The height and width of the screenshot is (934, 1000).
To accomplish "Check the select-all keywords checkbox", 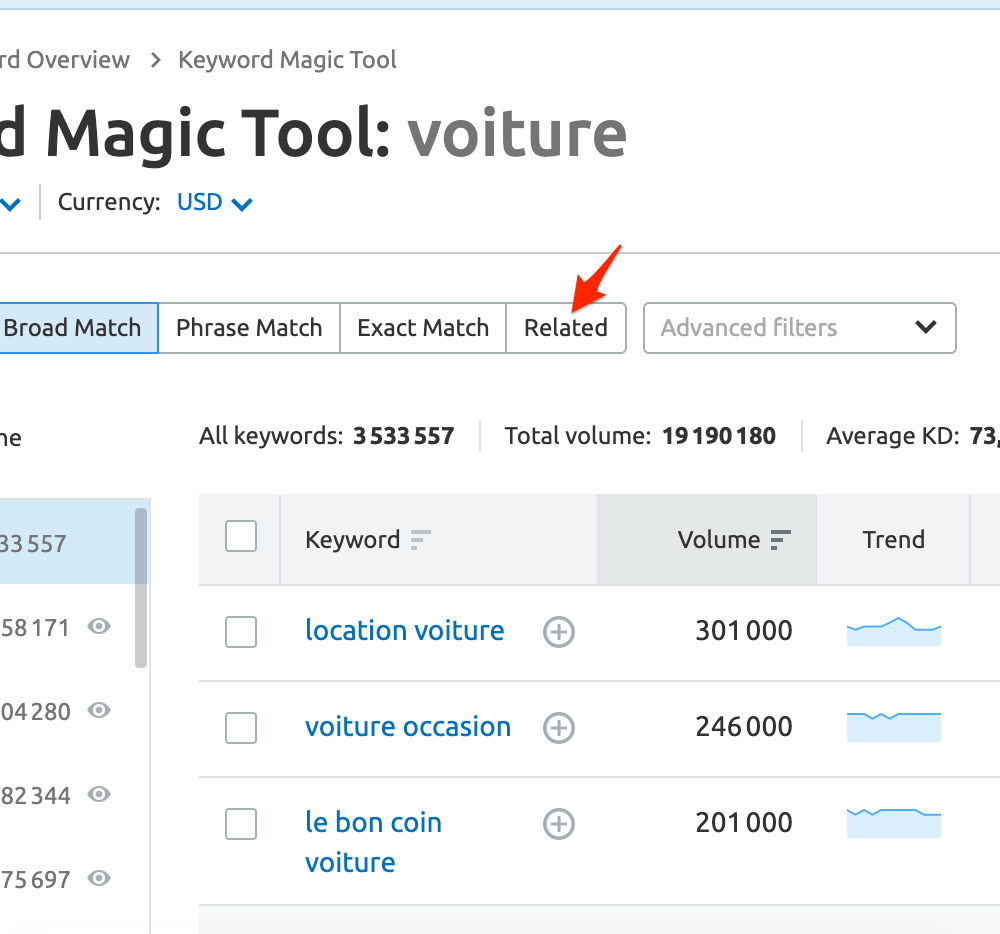I will (x=241, y=537).
